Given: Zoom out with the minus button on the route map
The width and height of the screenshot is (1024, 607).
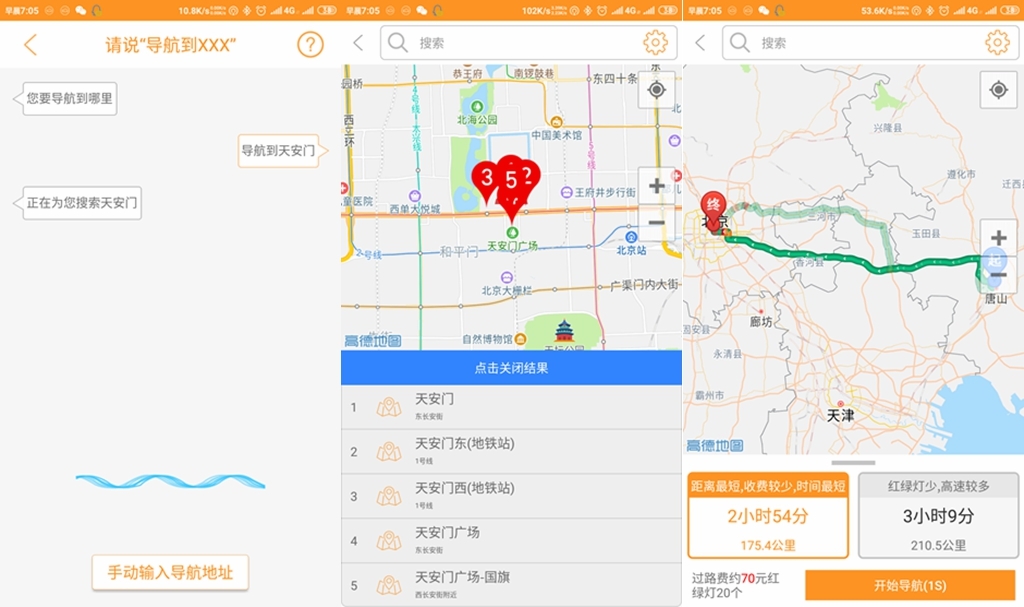Looking at the screenshot, I should 996,274.
